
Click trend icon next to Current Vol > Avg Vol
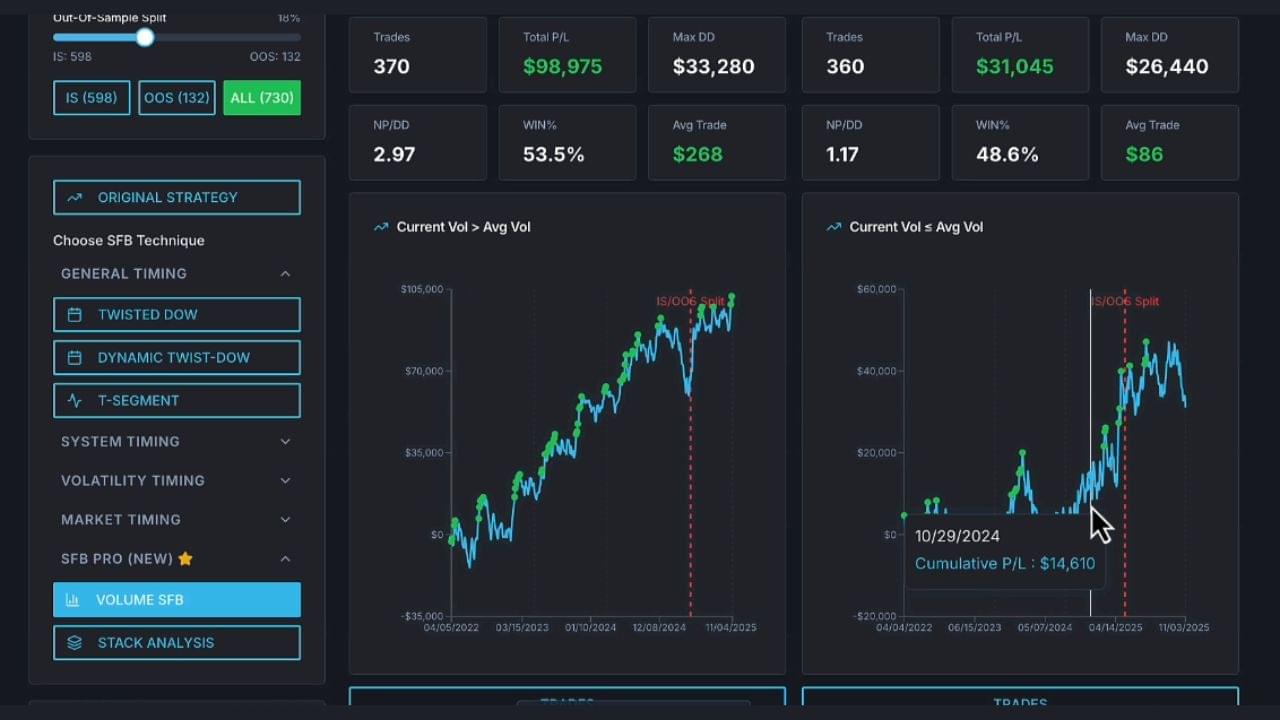pos(380,227)
